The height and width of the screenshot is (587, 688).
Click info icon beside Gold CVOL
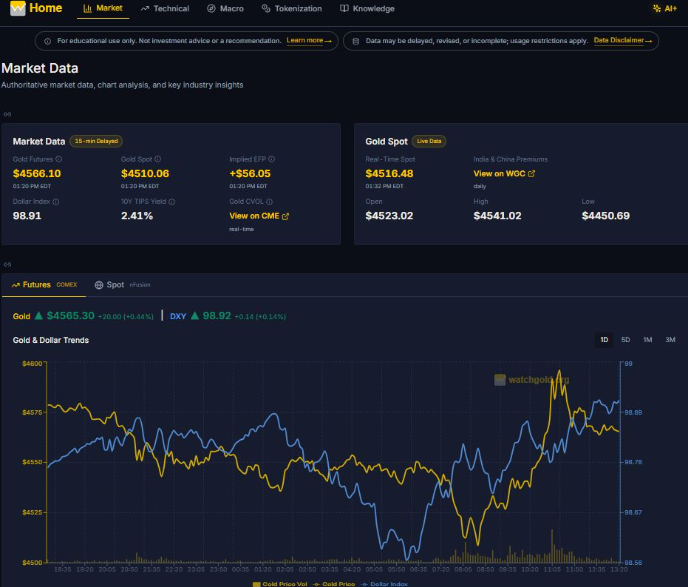click(x=269, y=201)
